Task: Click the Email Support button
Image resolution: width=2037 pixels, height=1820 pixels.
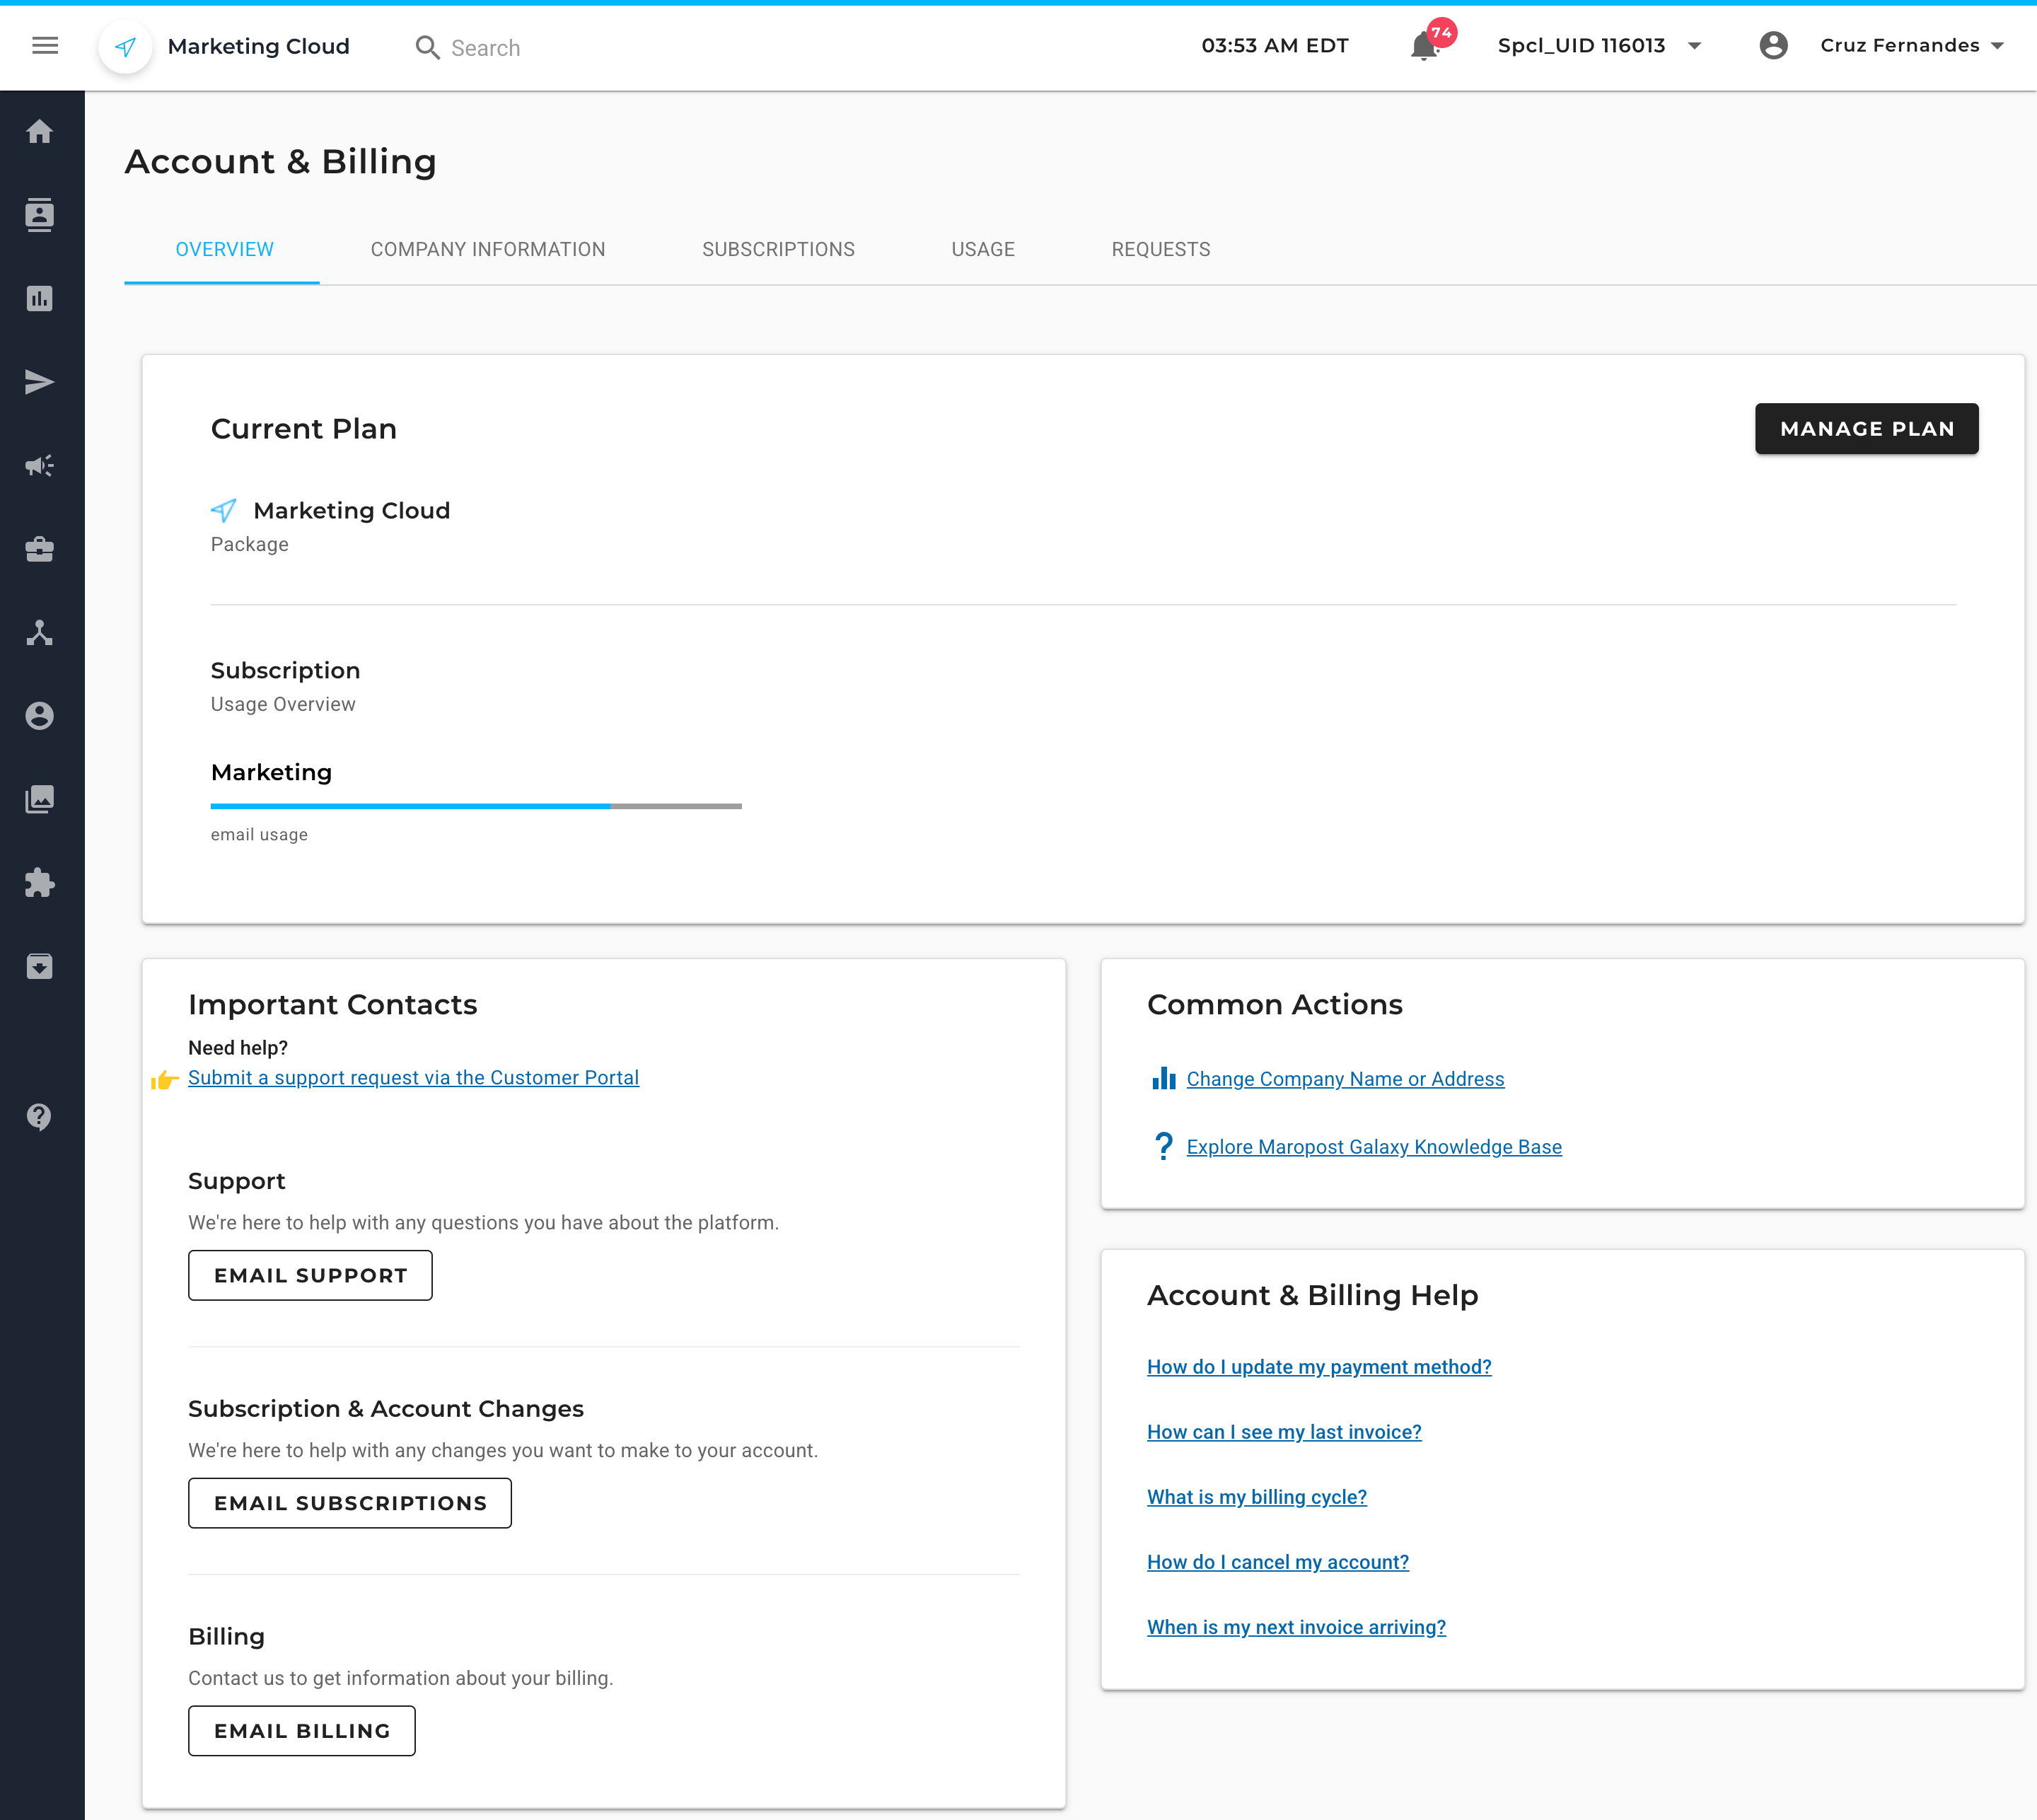Action: (x=310, y=1275)
